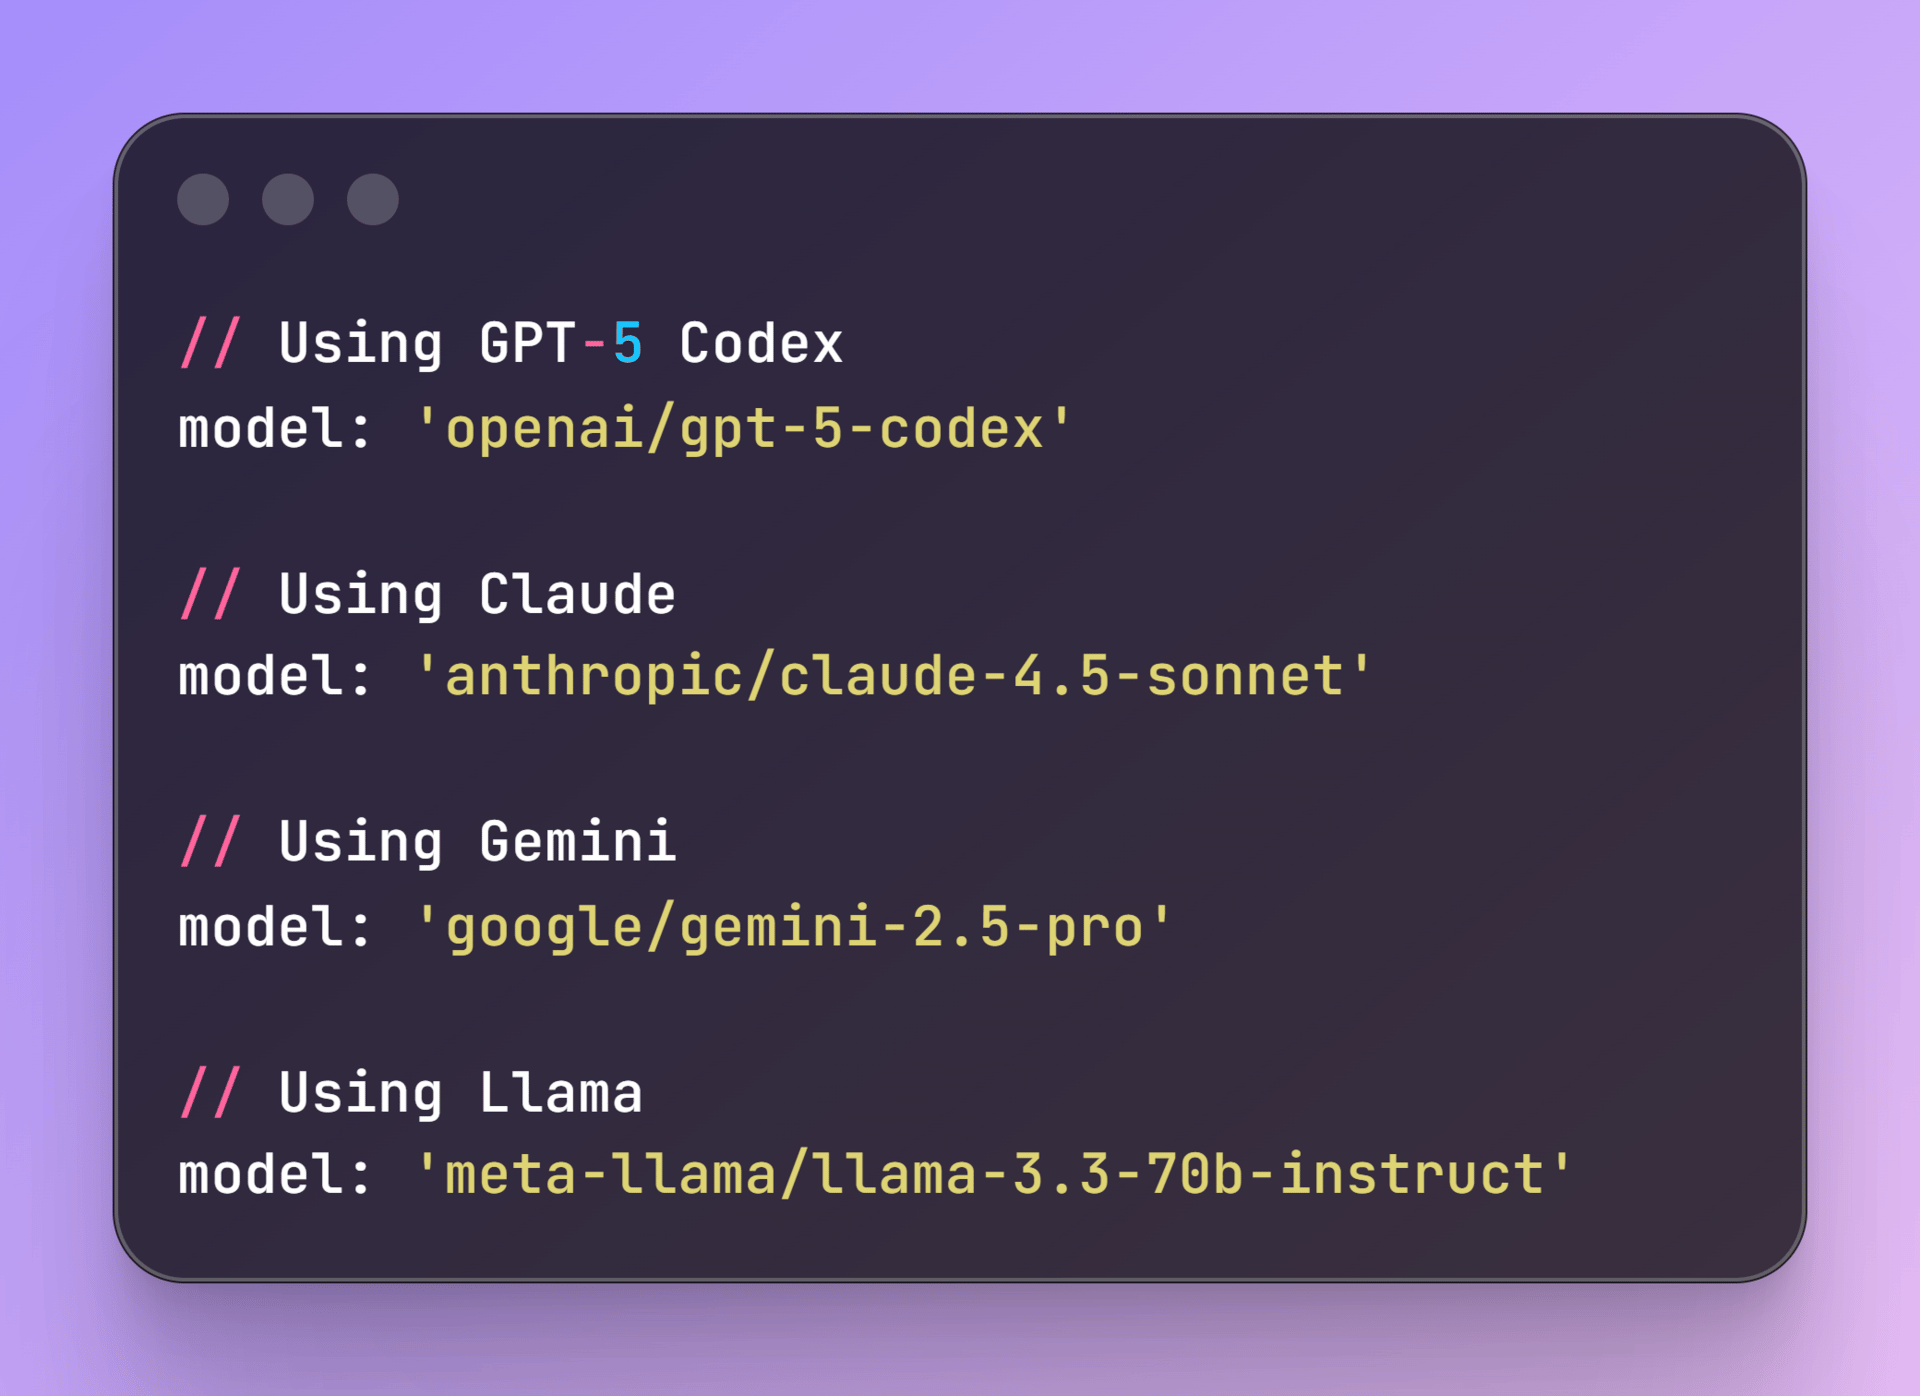Click the middle gray window dot
Screen dimensions: 1920x1396
288,199
